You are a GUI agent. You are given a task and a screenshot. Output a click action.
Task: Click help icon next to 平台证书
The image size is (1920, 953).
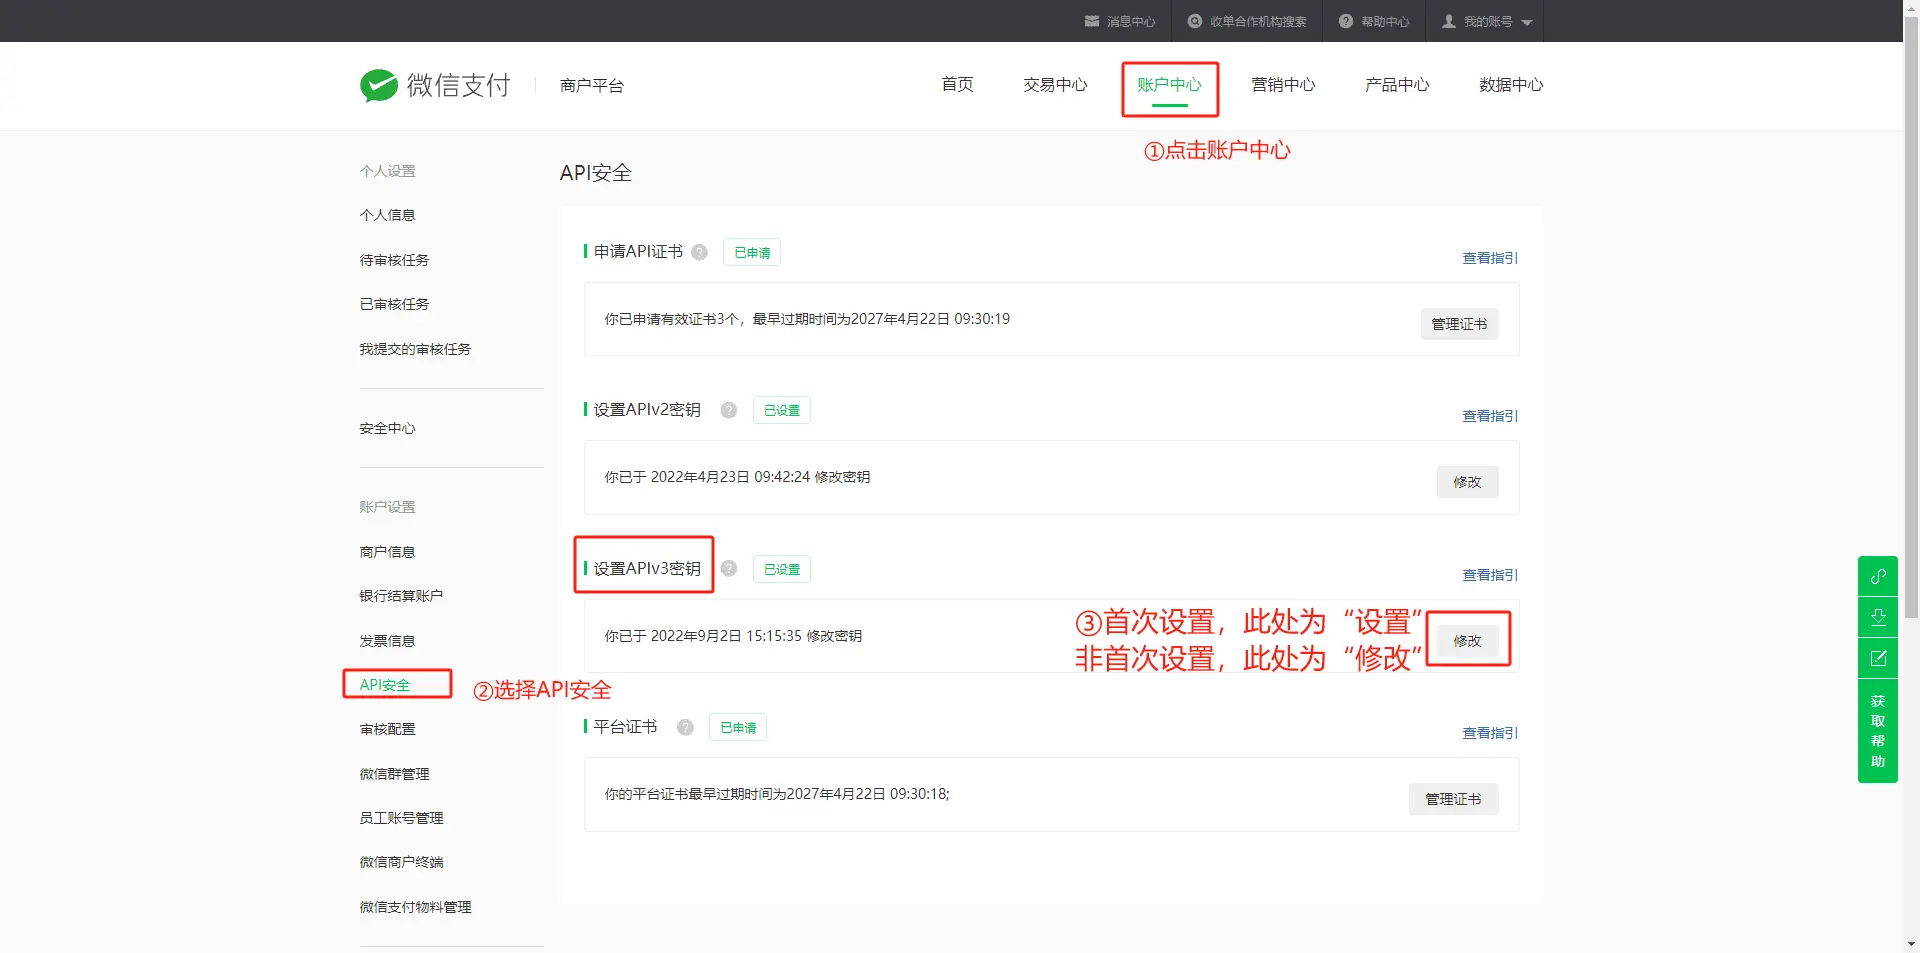pyautogui.click(x=685, y=727)
